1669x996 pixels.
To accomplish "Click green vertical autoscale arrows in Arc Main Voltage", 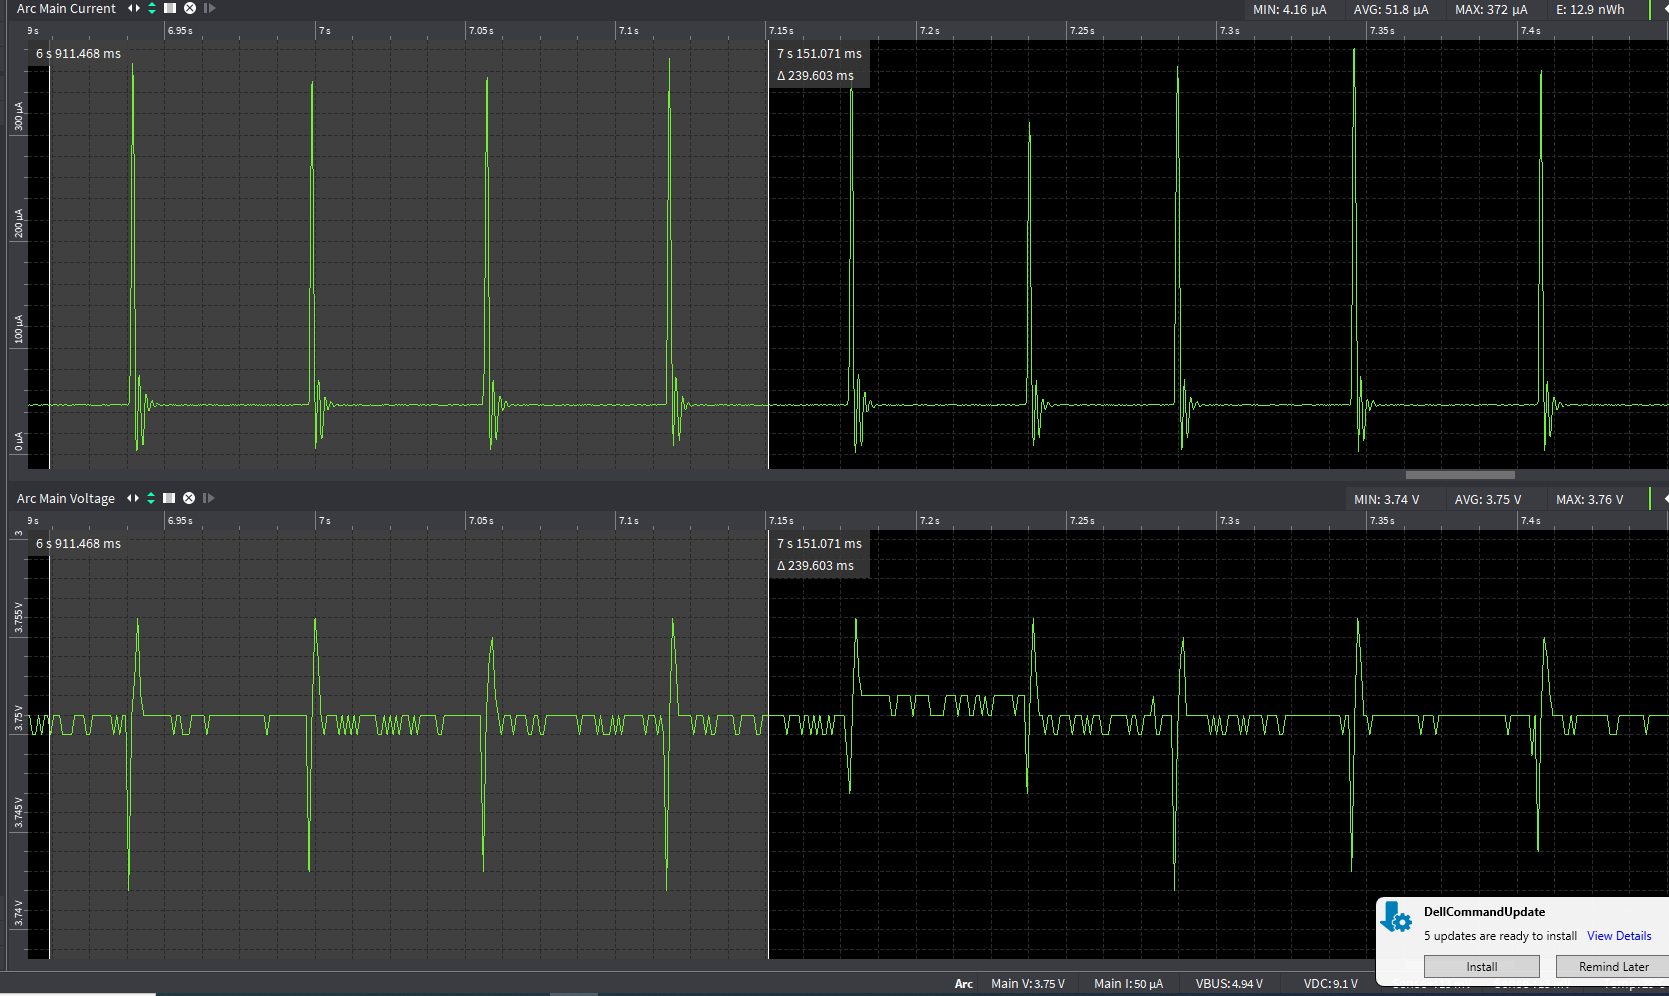I will point(151,498).
